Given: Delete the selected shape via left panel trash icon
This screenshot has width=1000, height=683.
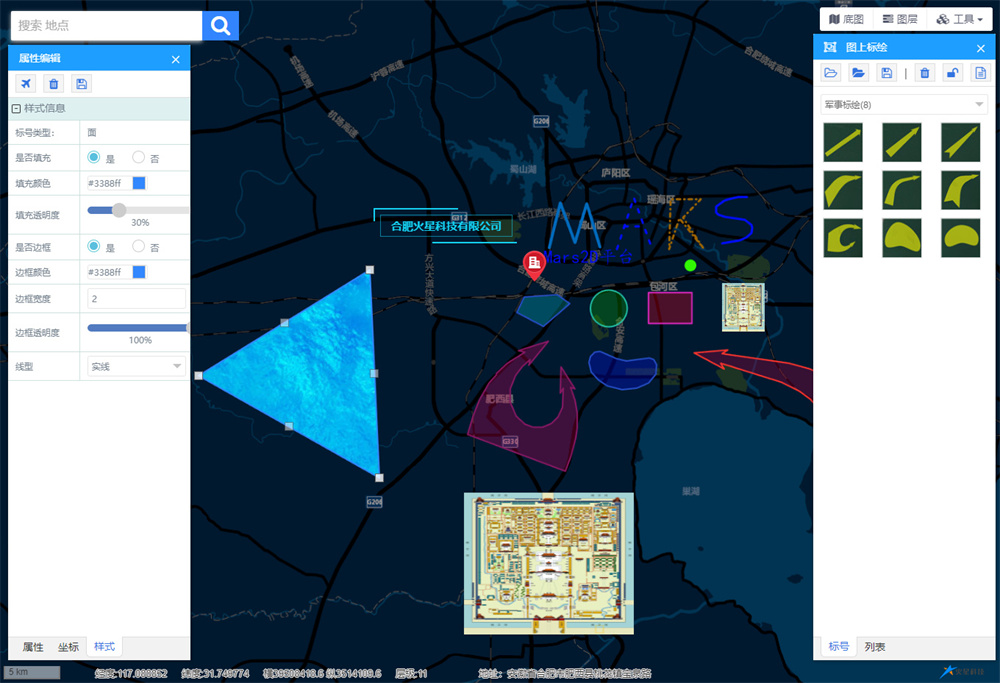Looking at the screenshot, I should (53, 84).
